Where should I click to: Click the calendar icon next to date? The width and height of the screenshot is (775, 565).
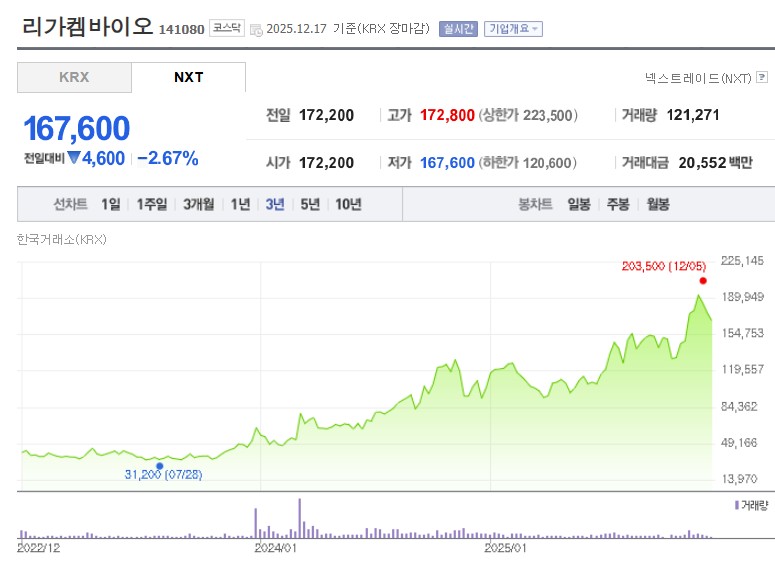[x=256, y=30]
